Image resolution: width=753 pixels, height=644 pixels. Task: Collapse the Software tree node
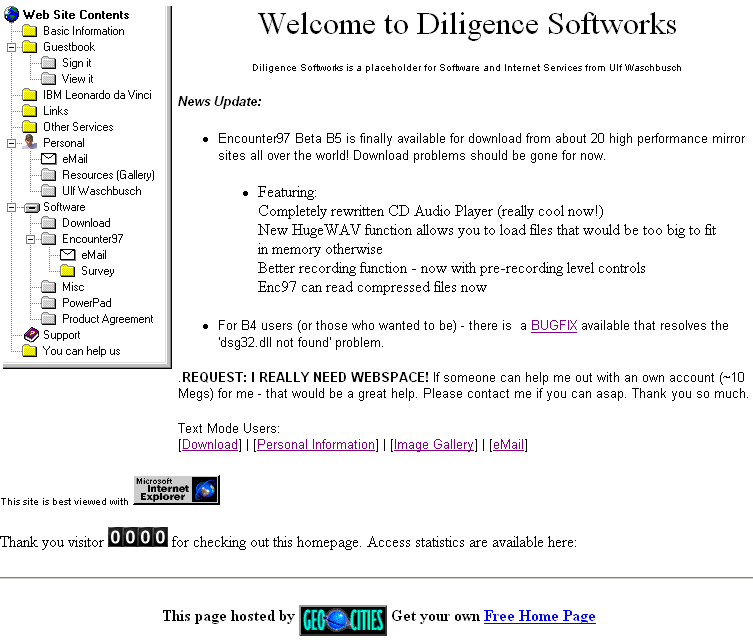coord(11,207)
